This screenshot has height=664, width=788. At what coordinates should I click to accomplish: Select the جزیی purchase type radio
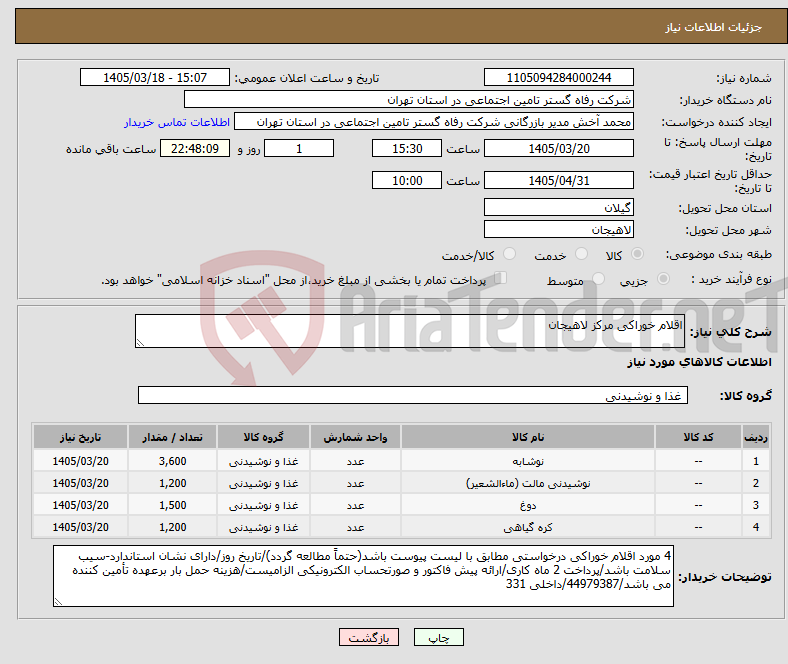click(663, 278)
